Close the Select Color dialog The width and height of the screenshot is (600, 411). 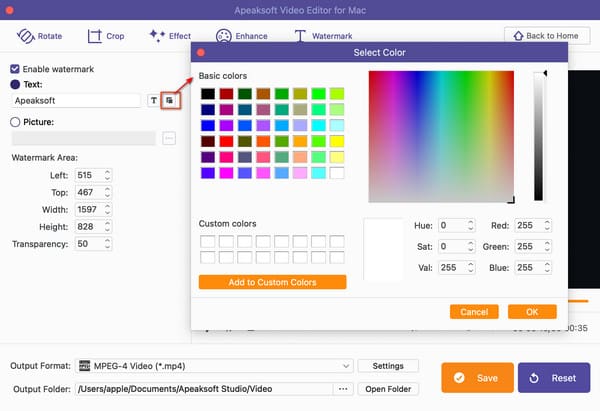point(201,52)
